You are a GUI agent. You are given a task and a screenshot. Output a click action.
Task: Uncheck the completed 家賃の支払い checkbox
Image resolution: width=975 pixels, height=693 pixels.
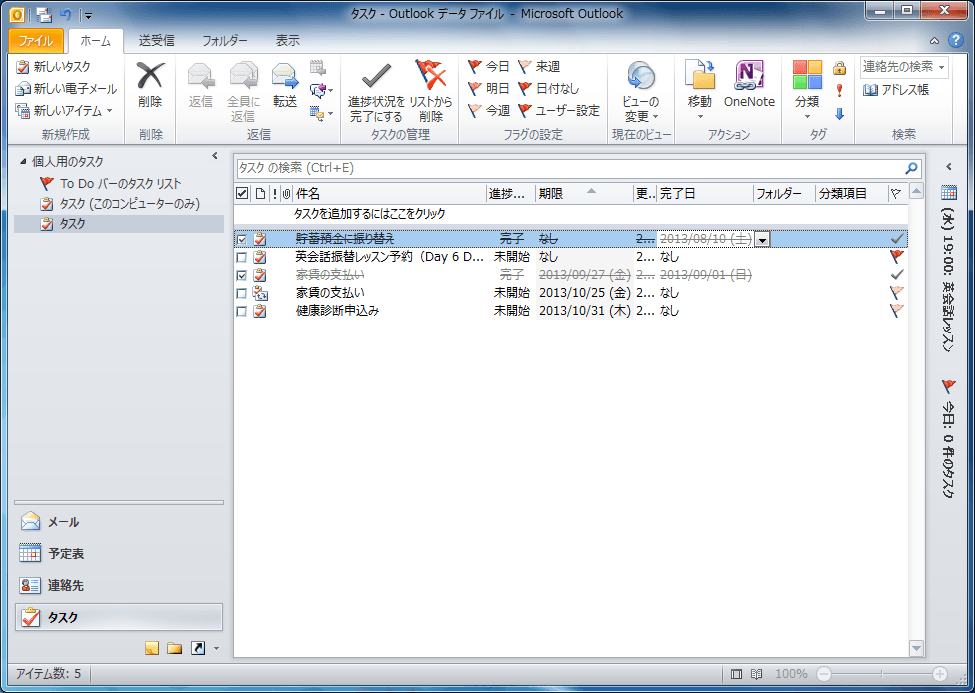[x=242, y=275]
